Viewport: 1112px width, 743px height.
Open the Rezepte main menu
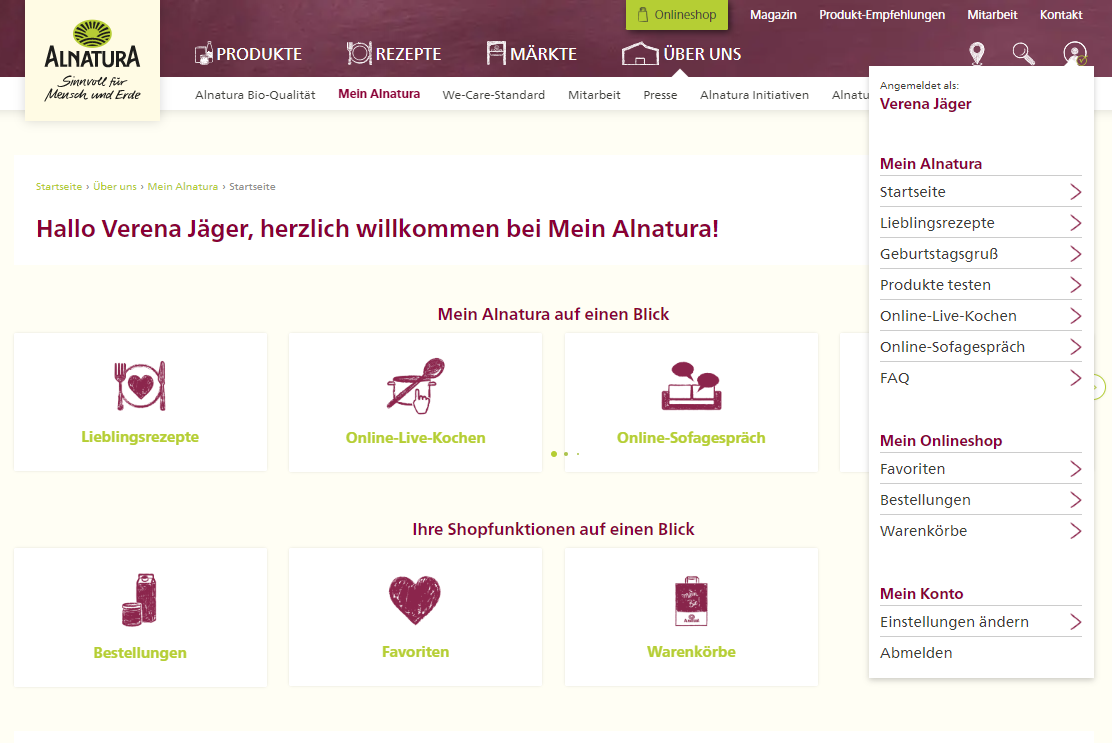tap(394, 54)
